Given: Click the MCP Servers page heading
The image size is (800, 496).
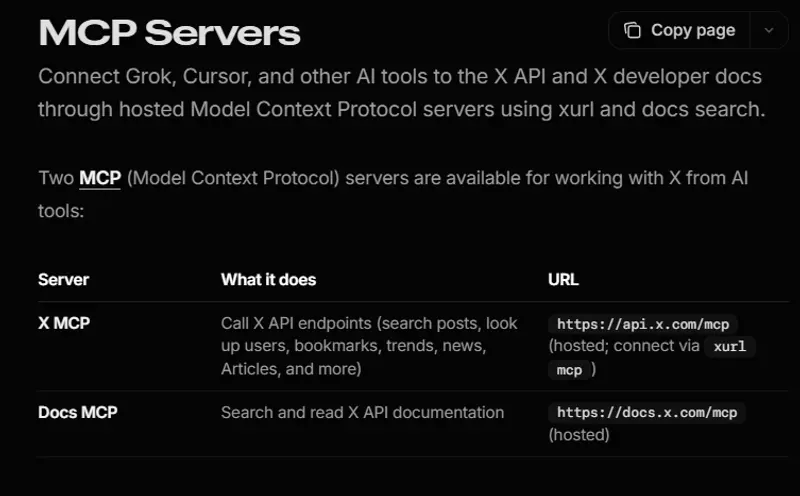Looking at the screenshot, I should 169,33.
